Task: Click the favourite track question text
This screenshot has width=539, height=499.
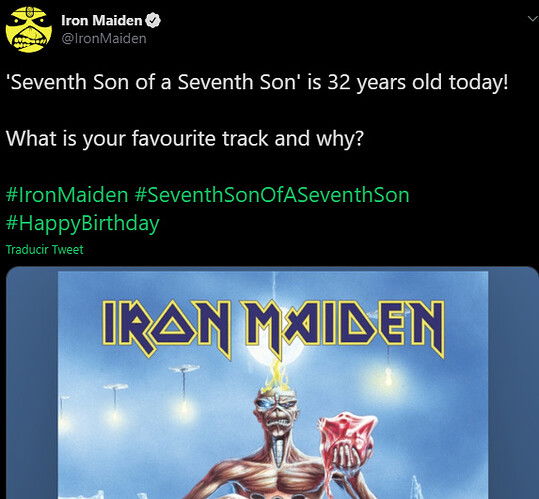Action: (185, 138)
